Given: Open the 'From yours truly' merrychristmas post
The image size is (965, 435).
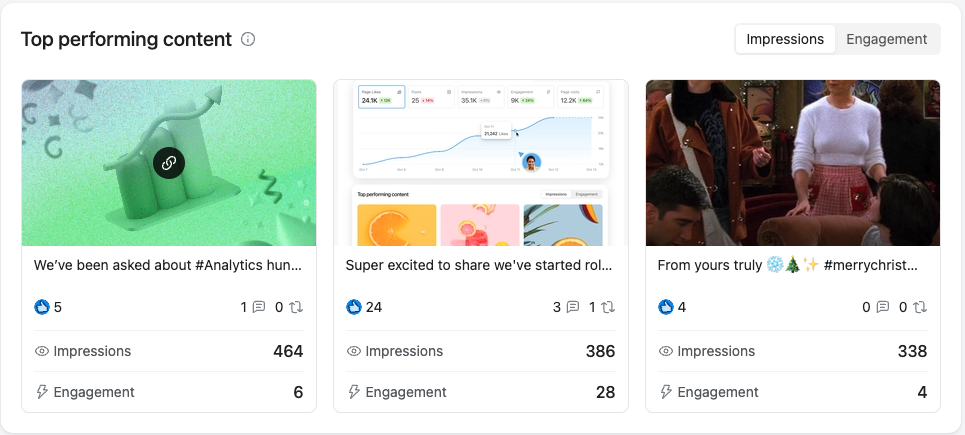Looking at the screenshot, I should point(792,266).
